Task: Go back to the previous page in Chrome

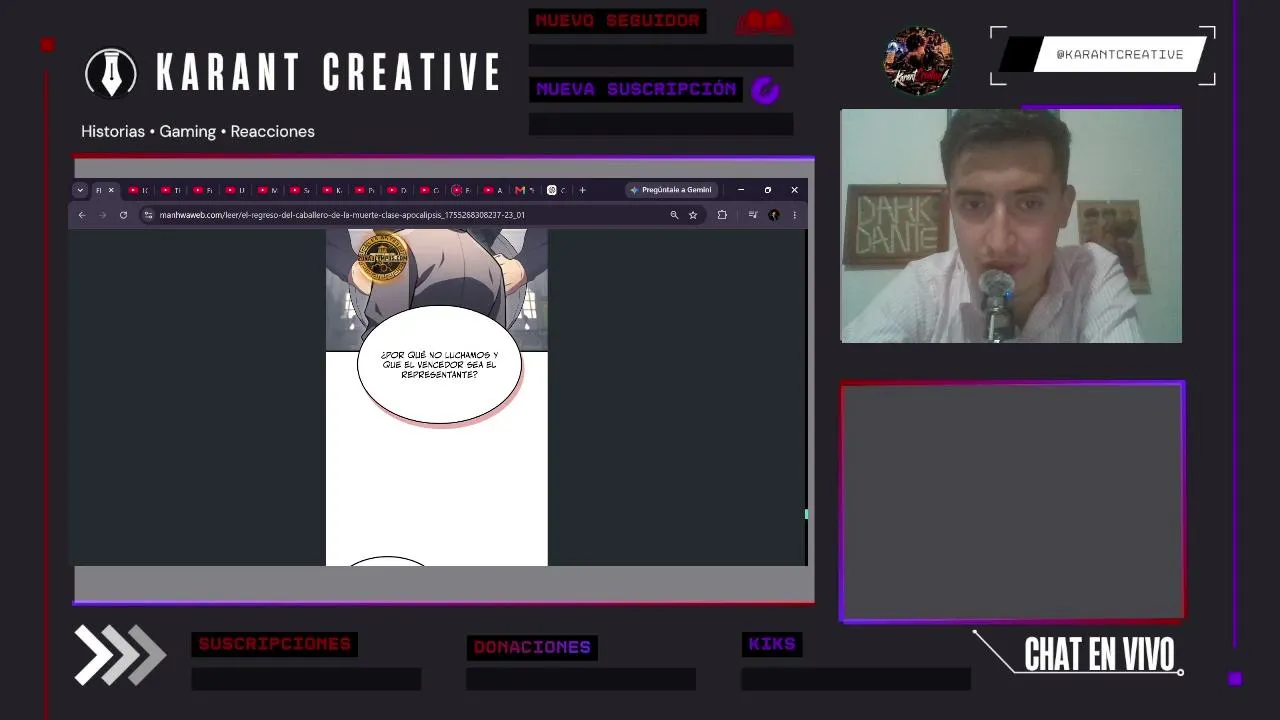Action: click(82, 215)
